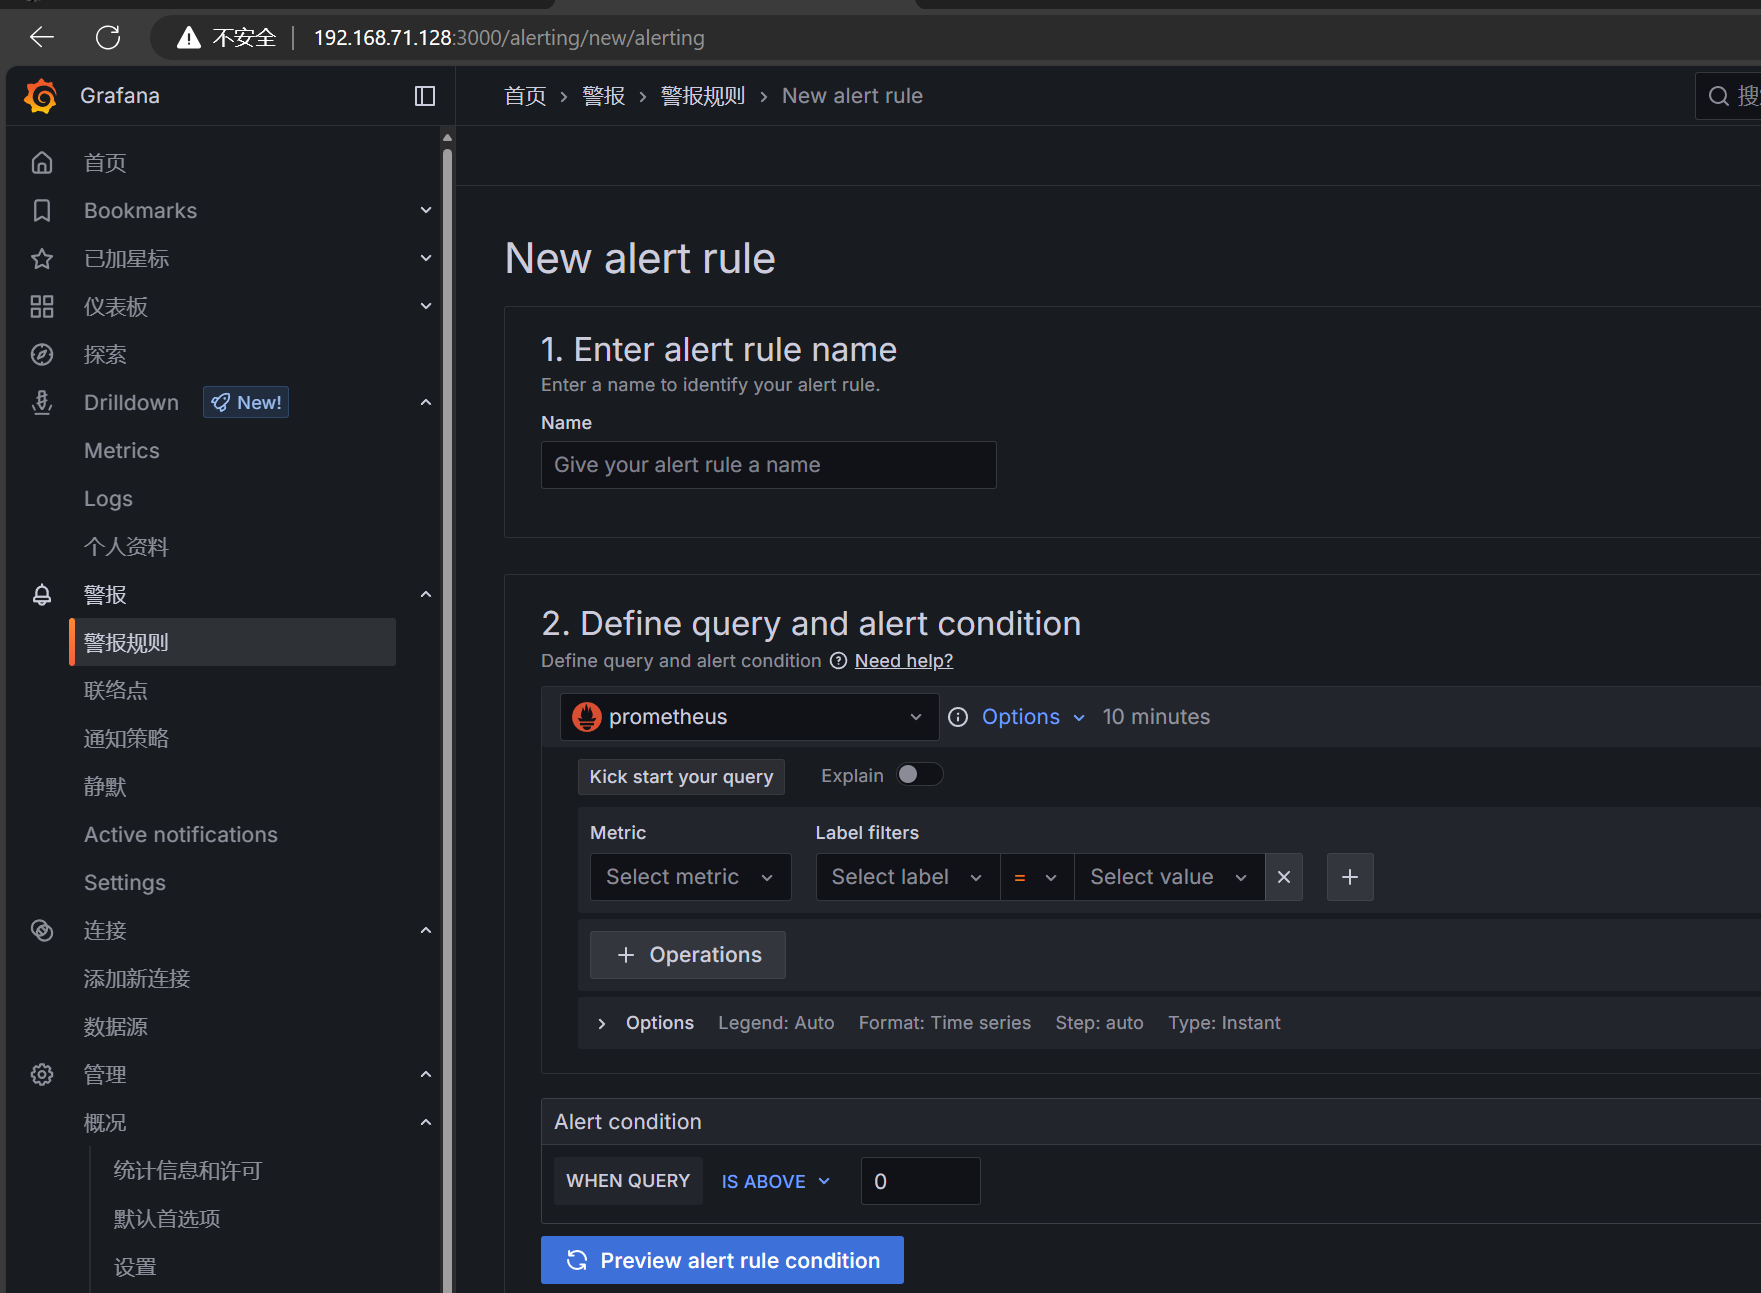
Task: Click the administration gear icon
Action: pos(42,1074)
